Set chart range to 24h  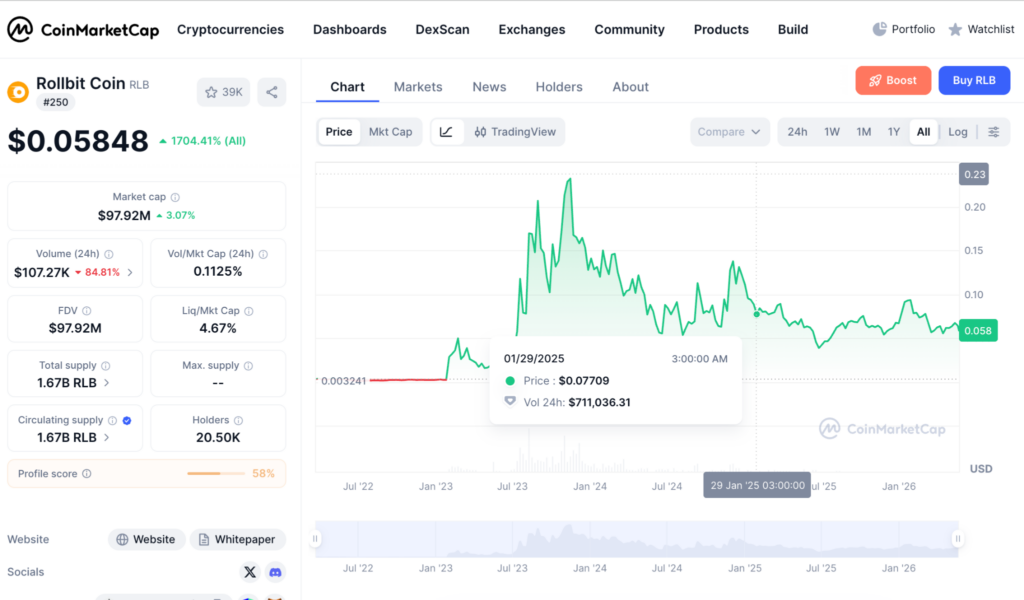[797, 132]
